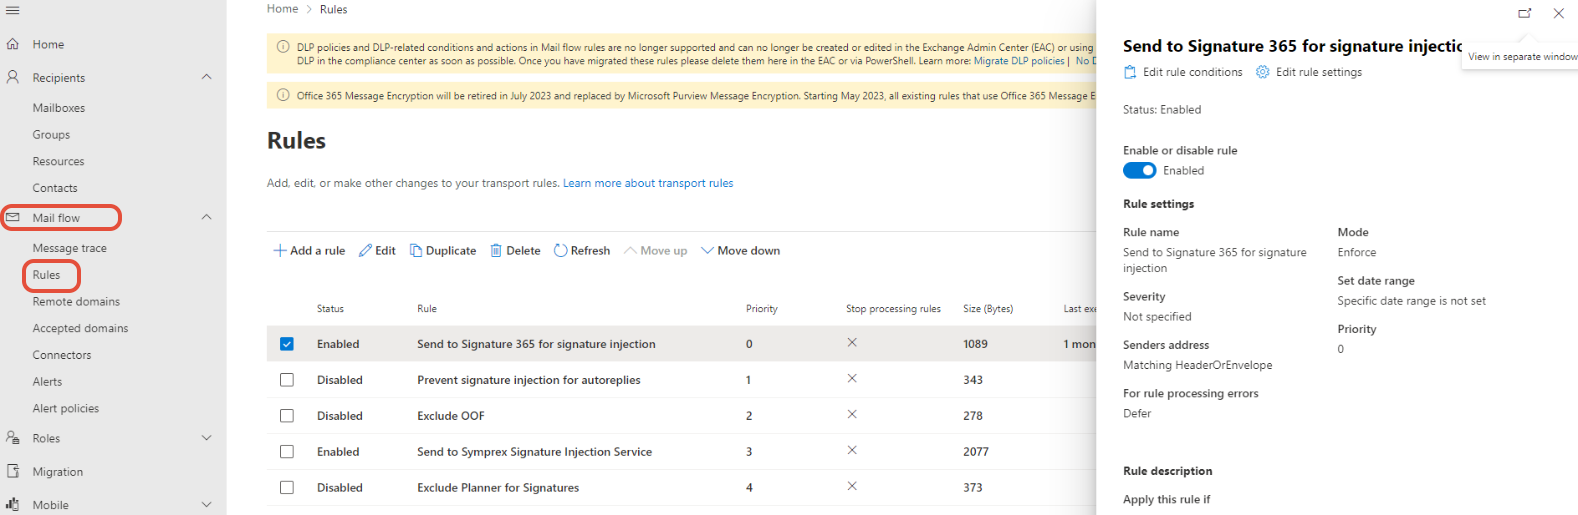The image size is (1578, 515).
Task: Click the Mail flow envelope icon
Action: pos(13,217)
